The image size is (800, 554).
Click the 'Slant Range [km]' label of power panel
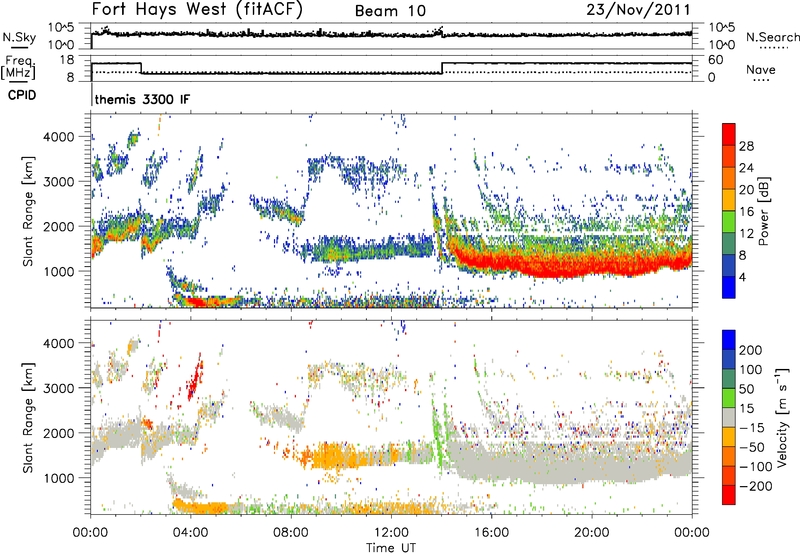pos(28,211)
